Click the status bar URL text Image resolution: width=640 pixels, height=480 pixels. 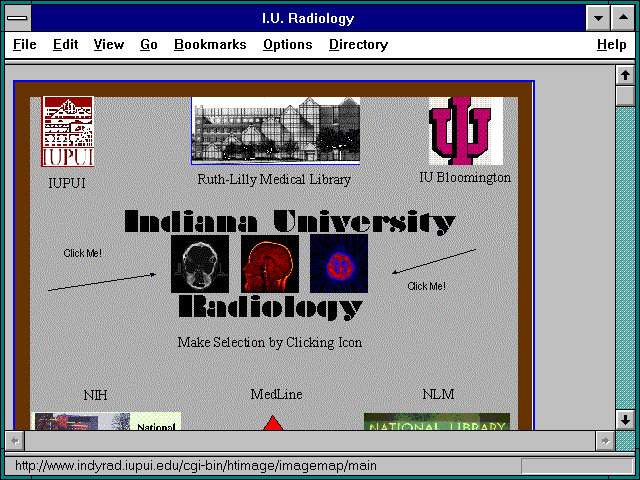pyautogui.click(x=196, y=466)
